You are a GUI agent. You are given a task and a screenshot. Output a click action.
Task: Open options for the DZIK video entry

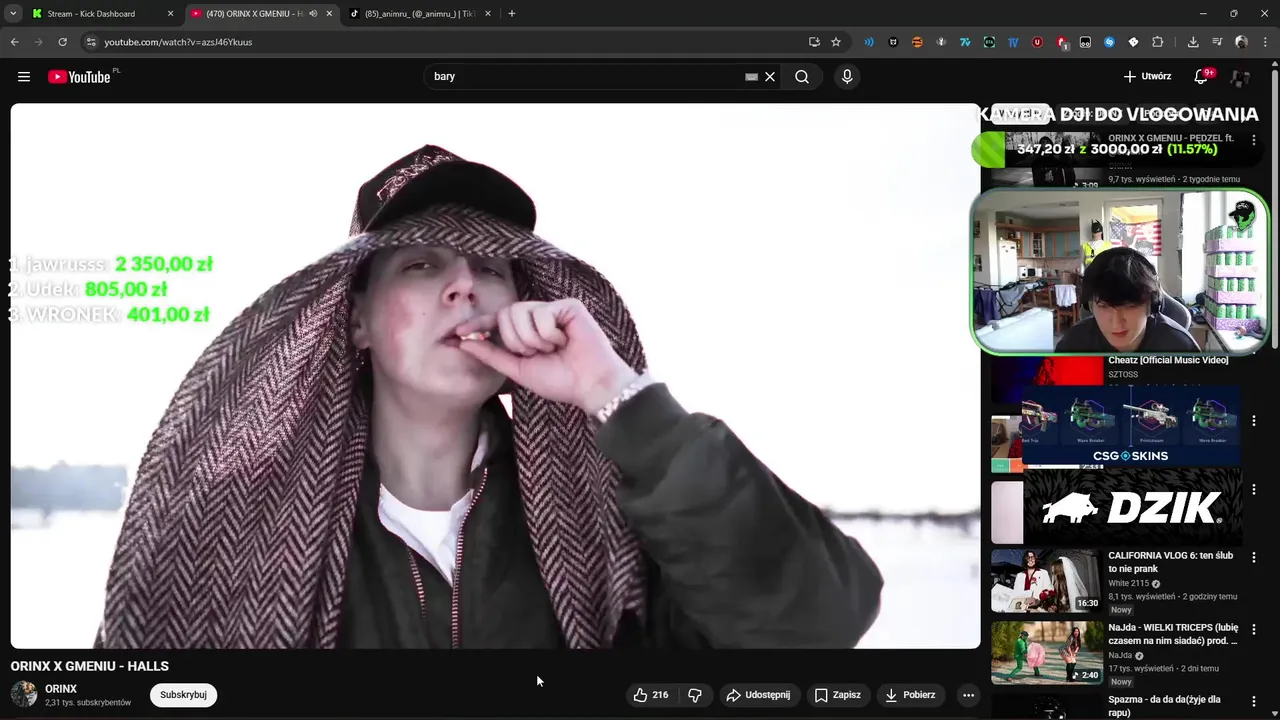click(1254, 490)
